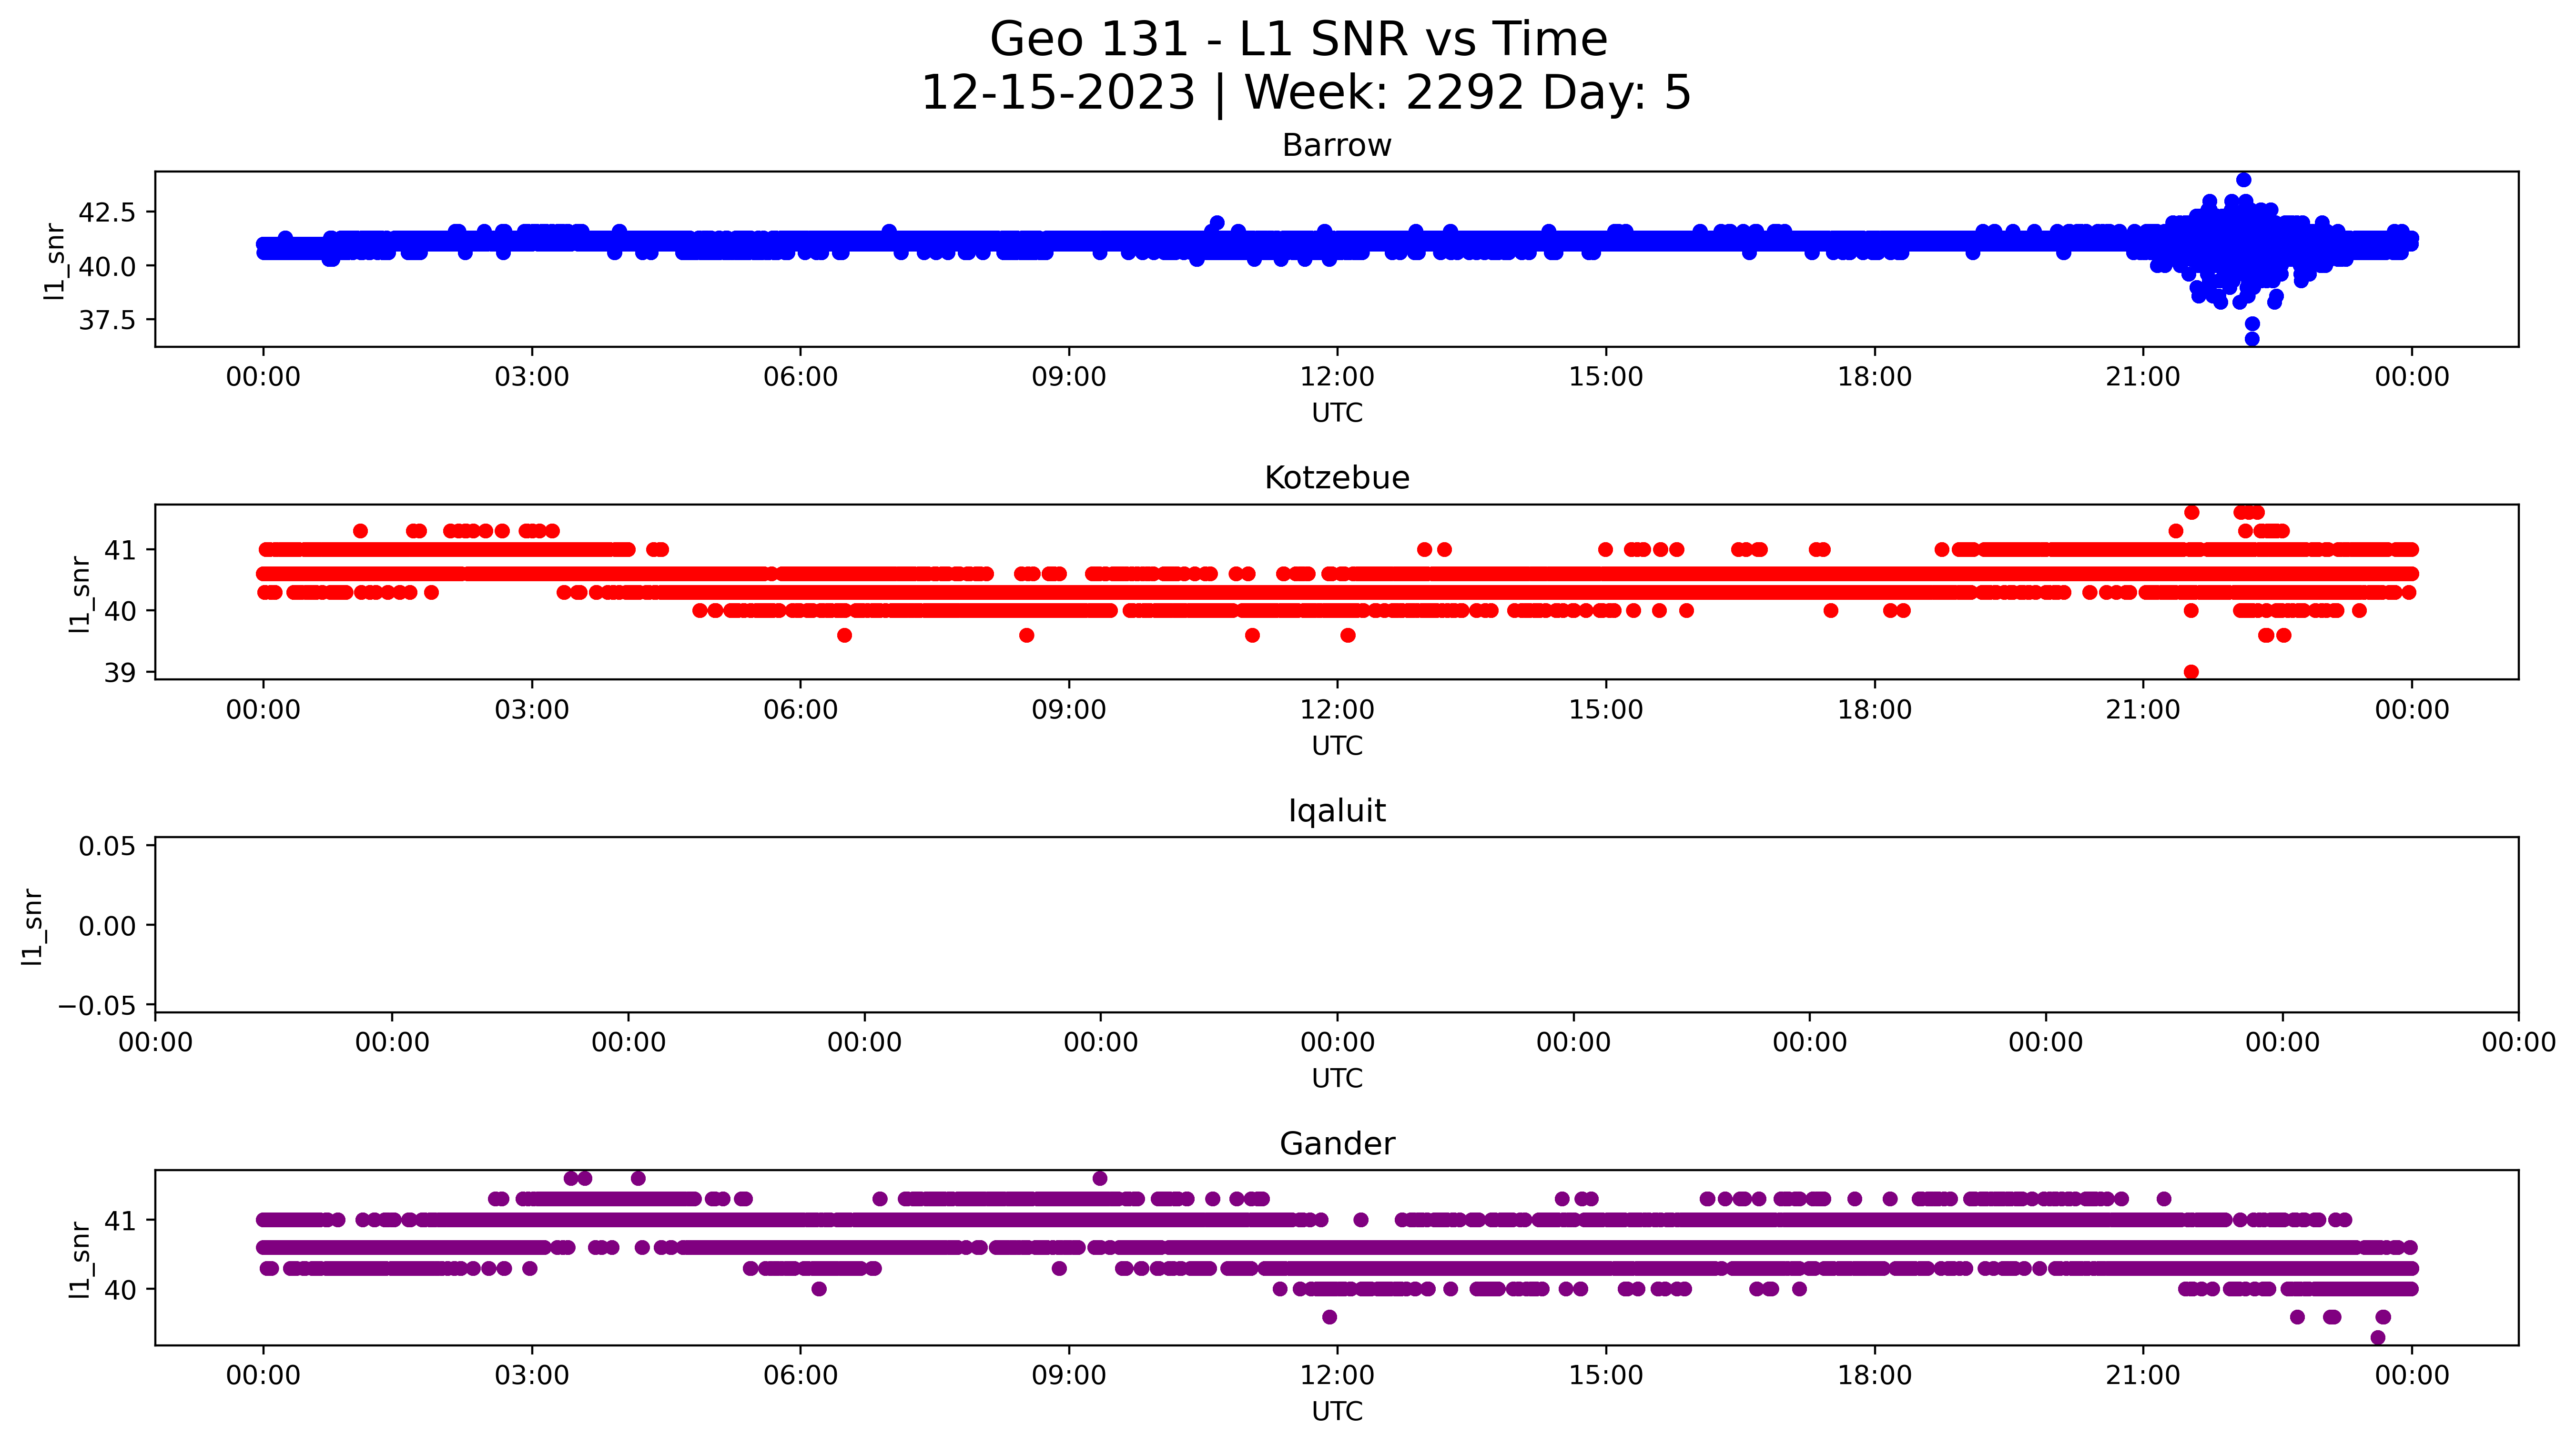Select the 'Iqaluit' subplot title
This screenshot has width=2576, height=1445.
click(x=1336, y=811)
